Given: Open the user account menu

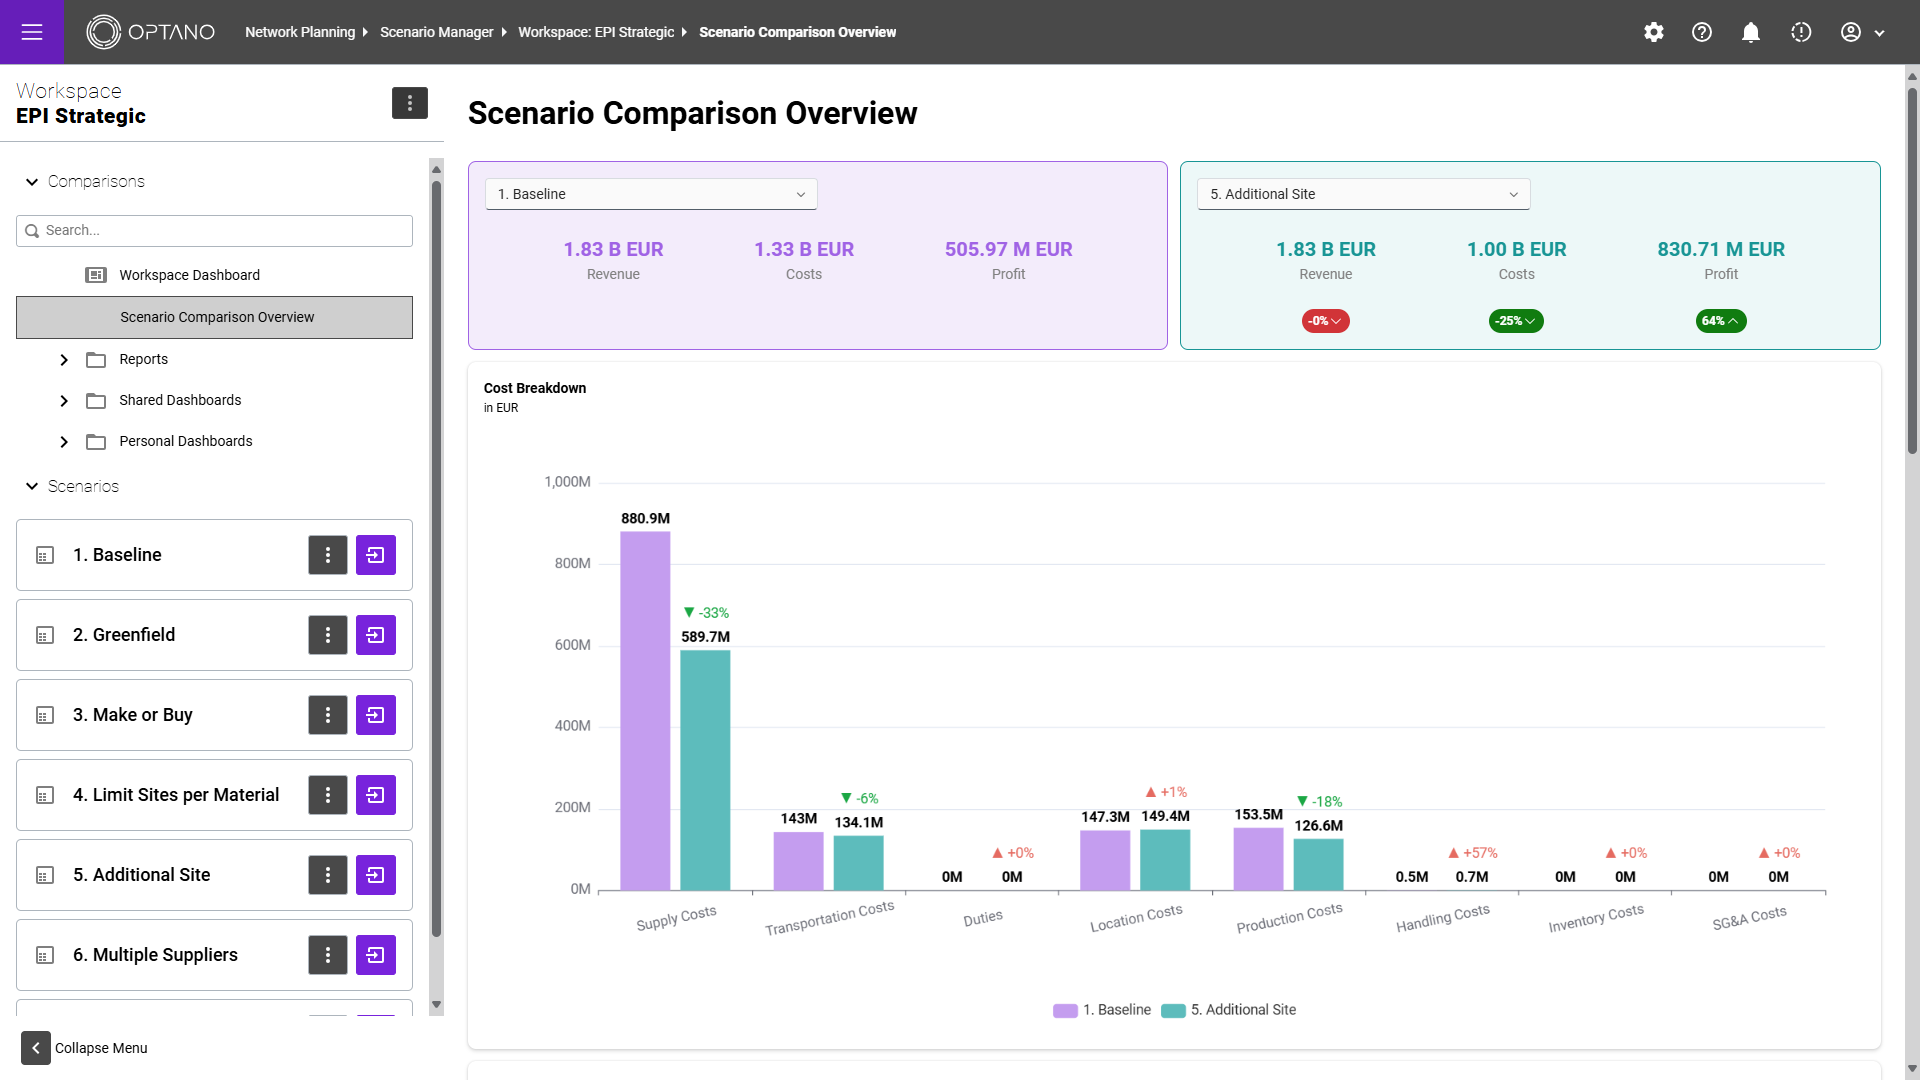Looking at the screenshot, I should coord(1862,32).
